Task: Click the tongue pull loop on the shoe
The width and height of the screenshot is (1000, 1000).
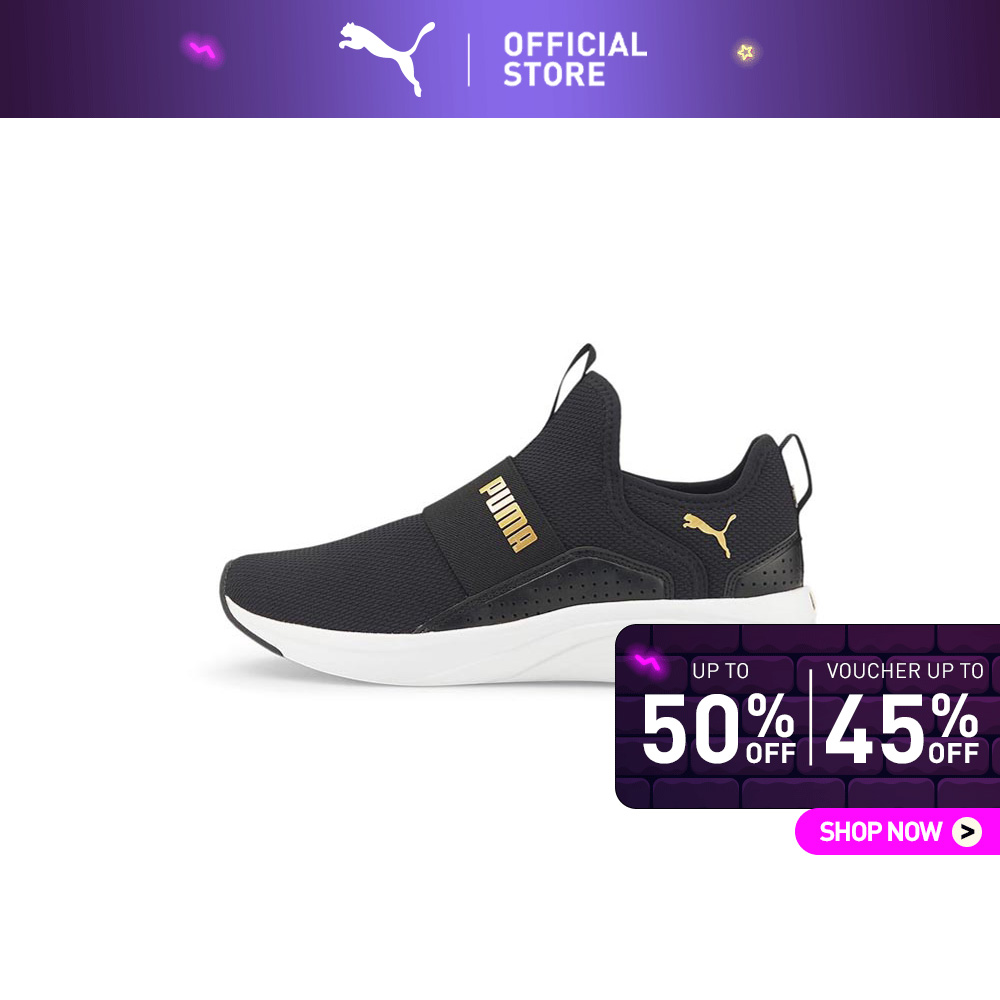Action: (x=575, y=378)
